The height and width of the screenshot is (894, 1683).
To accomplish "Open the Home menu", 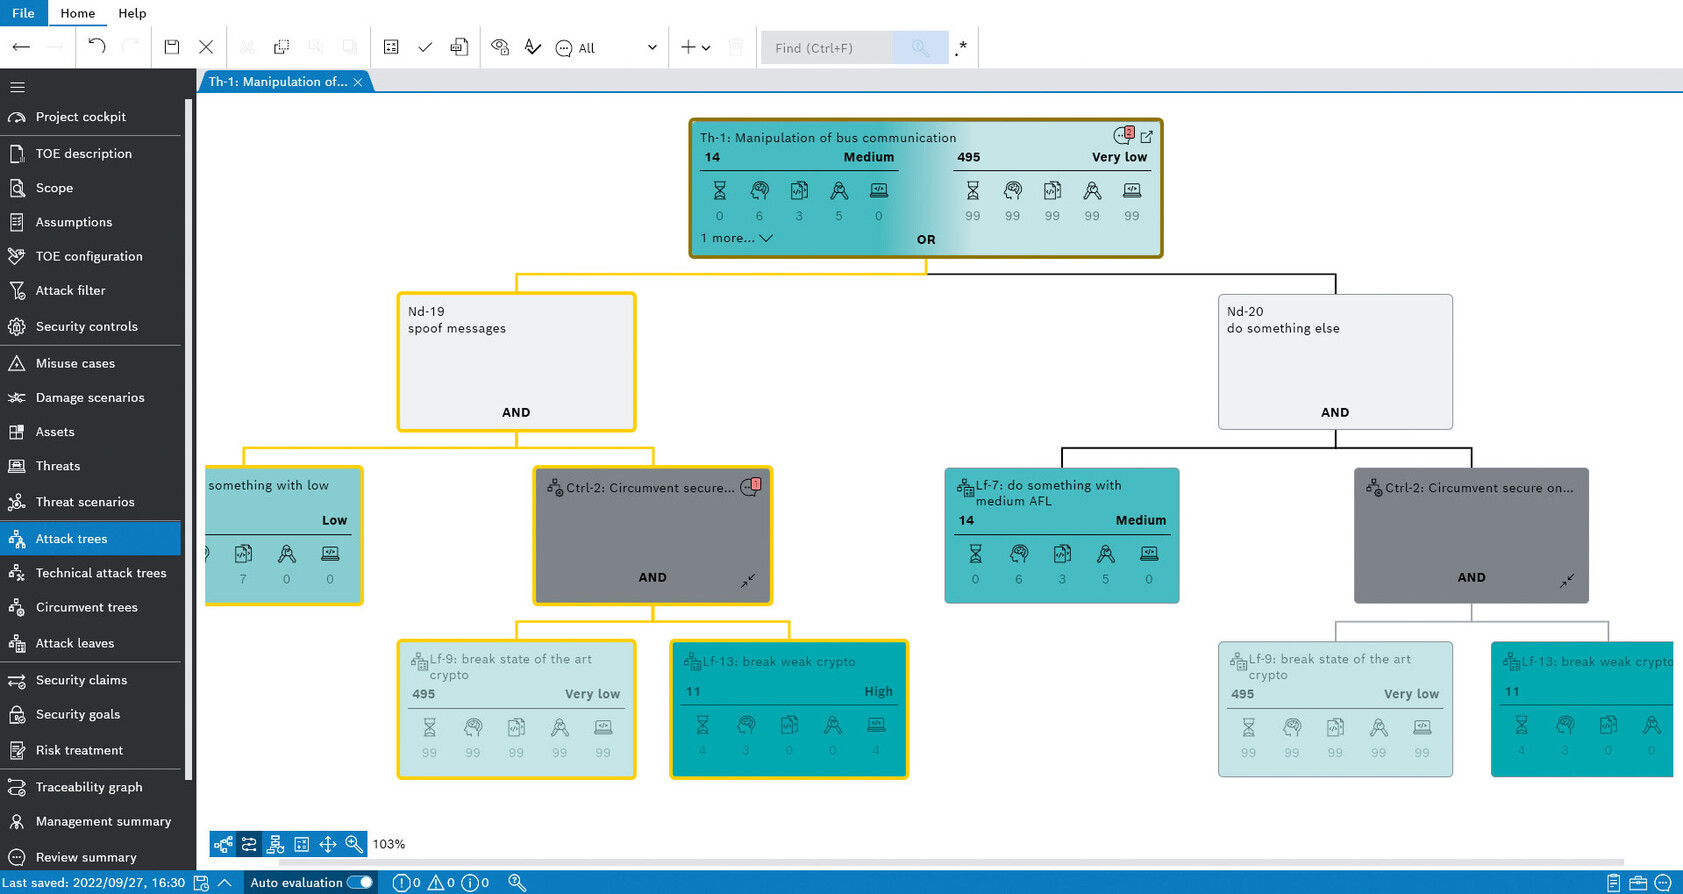I will pyautogui.click(x=78, y=13).
